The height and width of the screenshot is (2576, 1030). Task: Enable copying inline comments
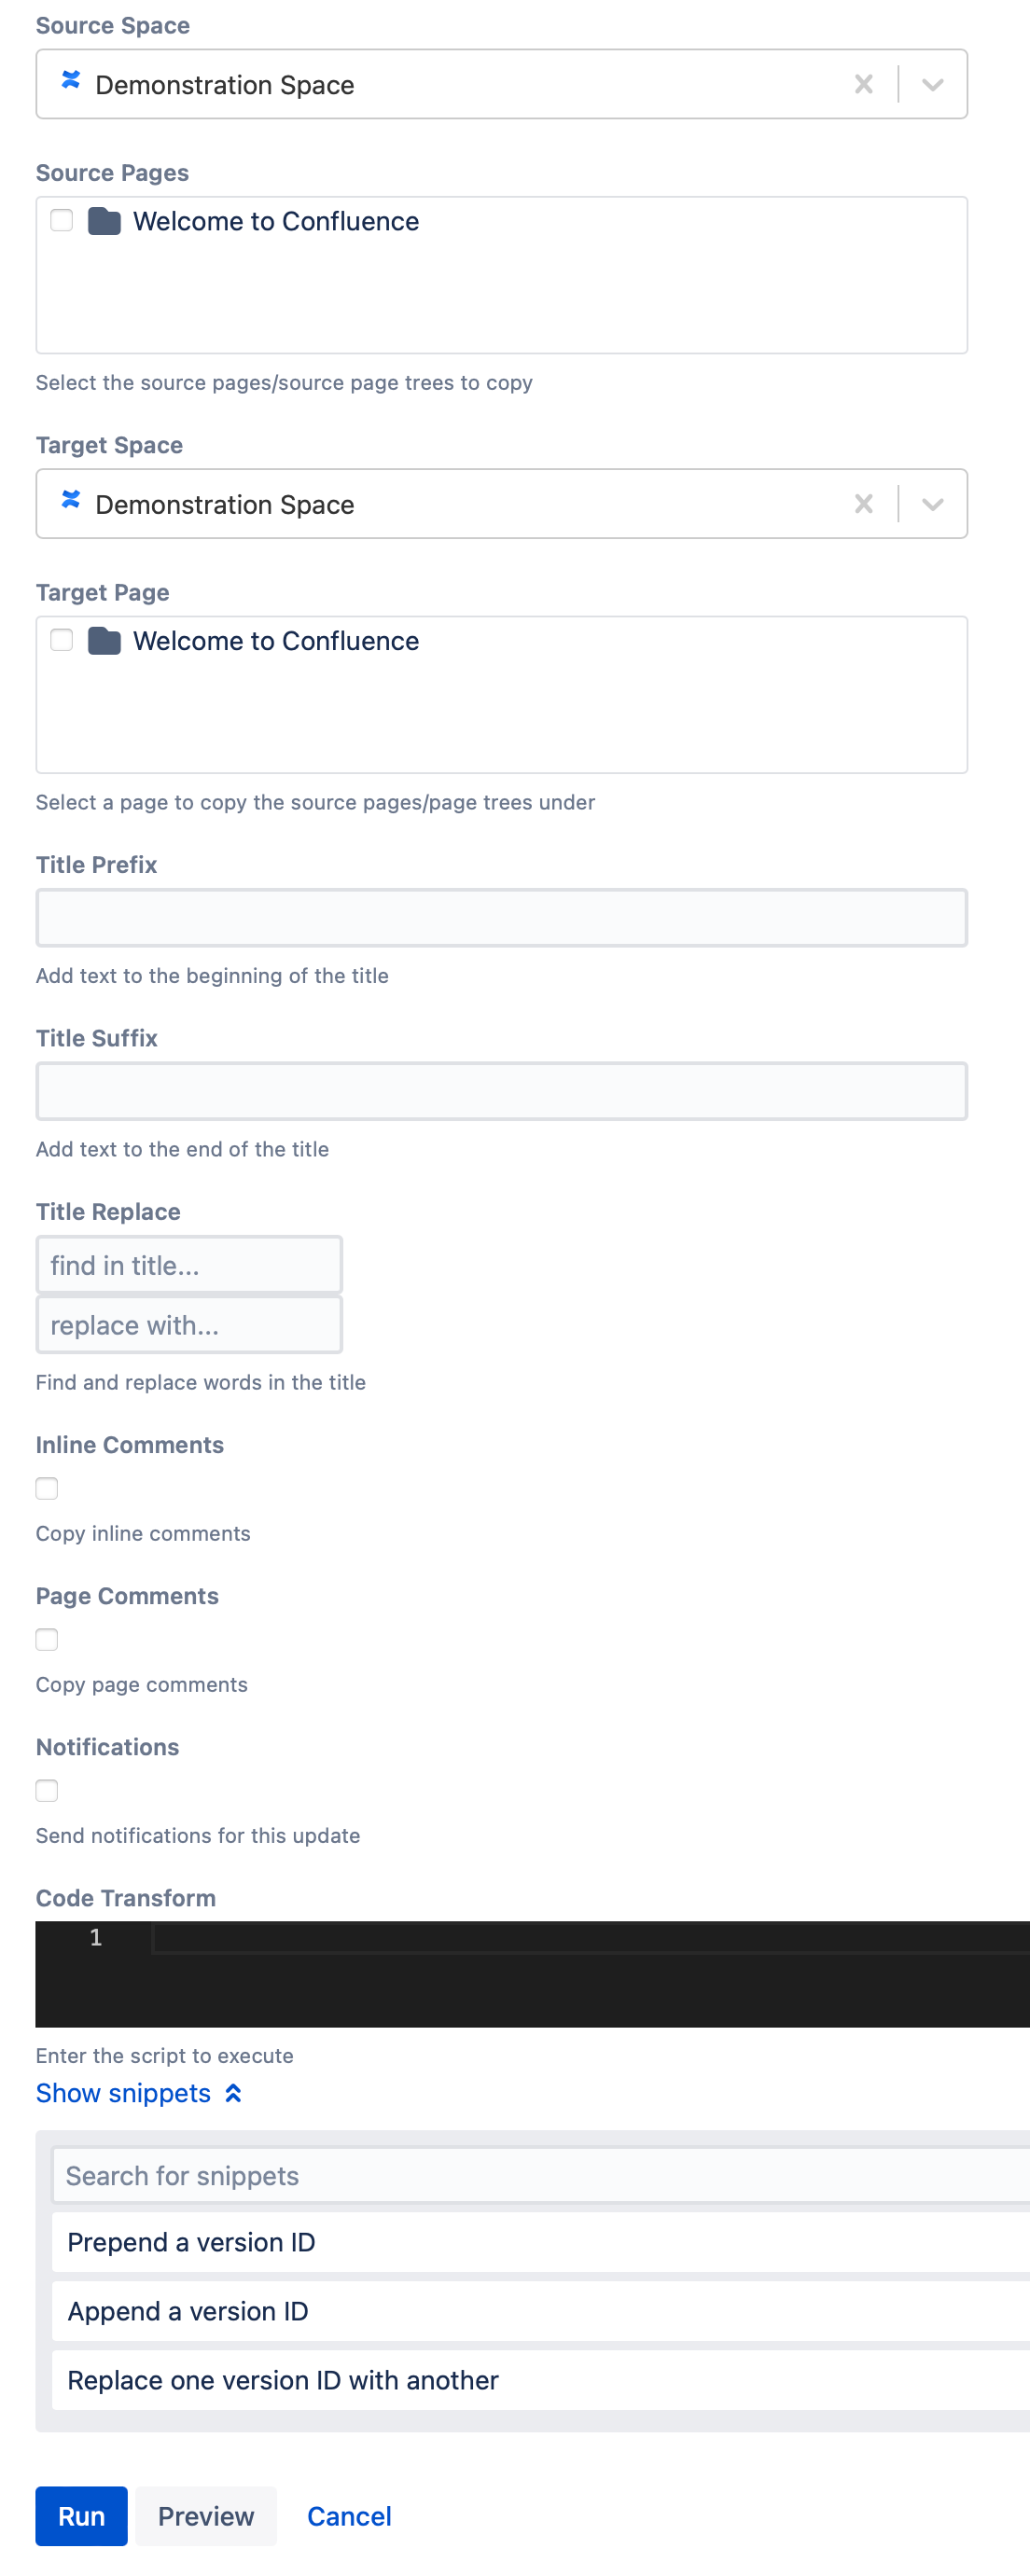tap(47, 1488)
